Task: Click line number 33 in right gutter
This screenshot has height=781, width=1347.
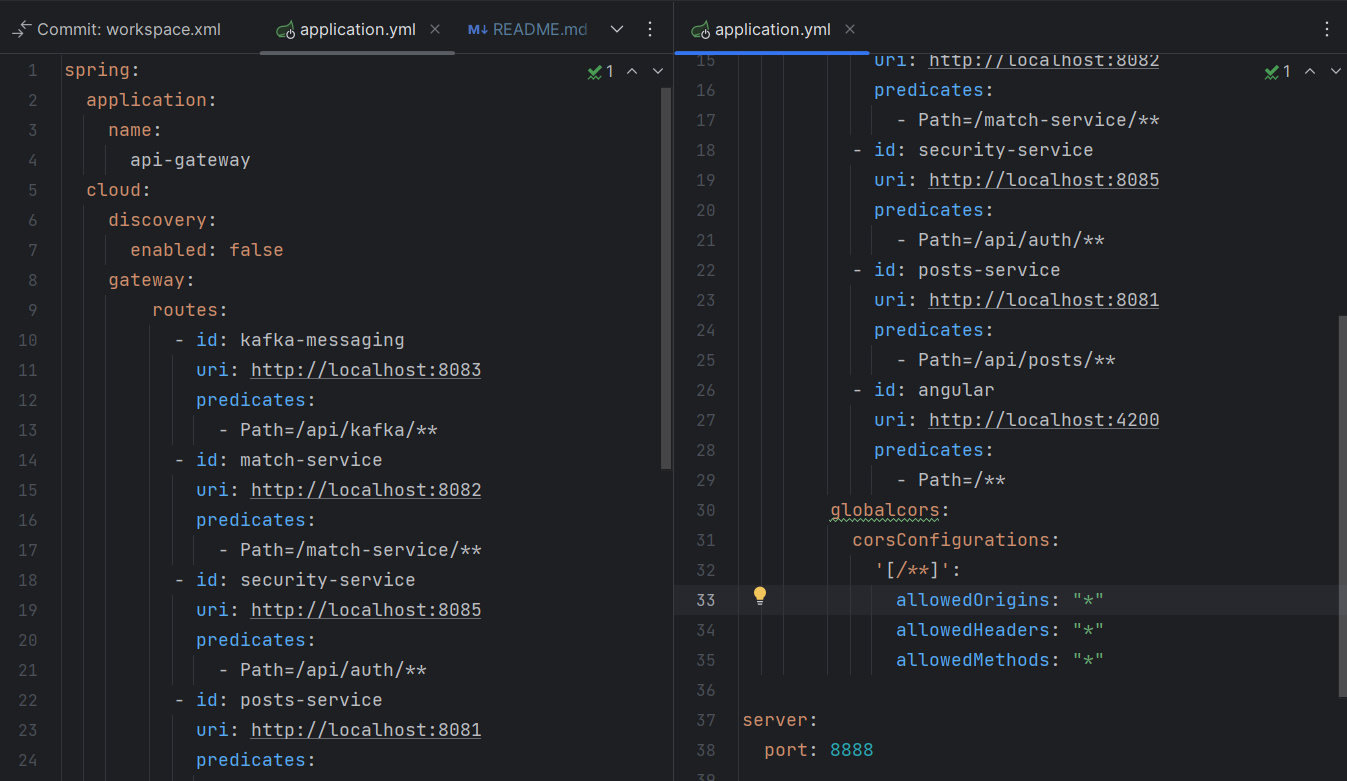Action: tap(705, 600)
